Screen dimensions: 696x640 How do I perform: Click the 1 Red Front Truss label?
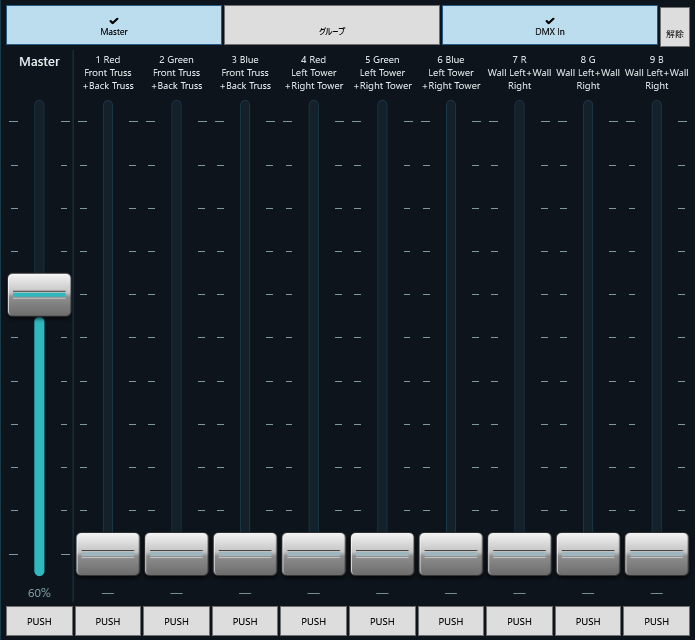[108, 73]
